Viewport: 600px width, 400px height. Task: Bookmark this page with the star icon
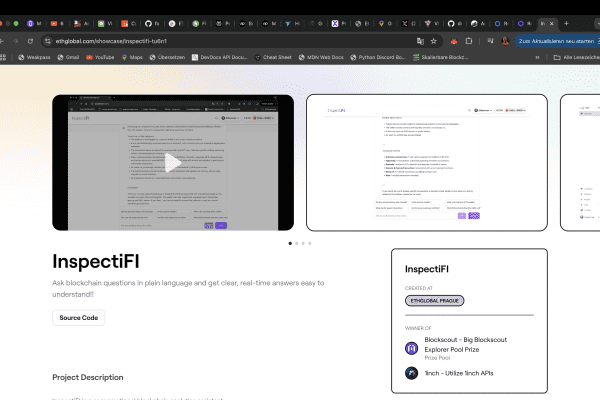[x=434, y=41]
